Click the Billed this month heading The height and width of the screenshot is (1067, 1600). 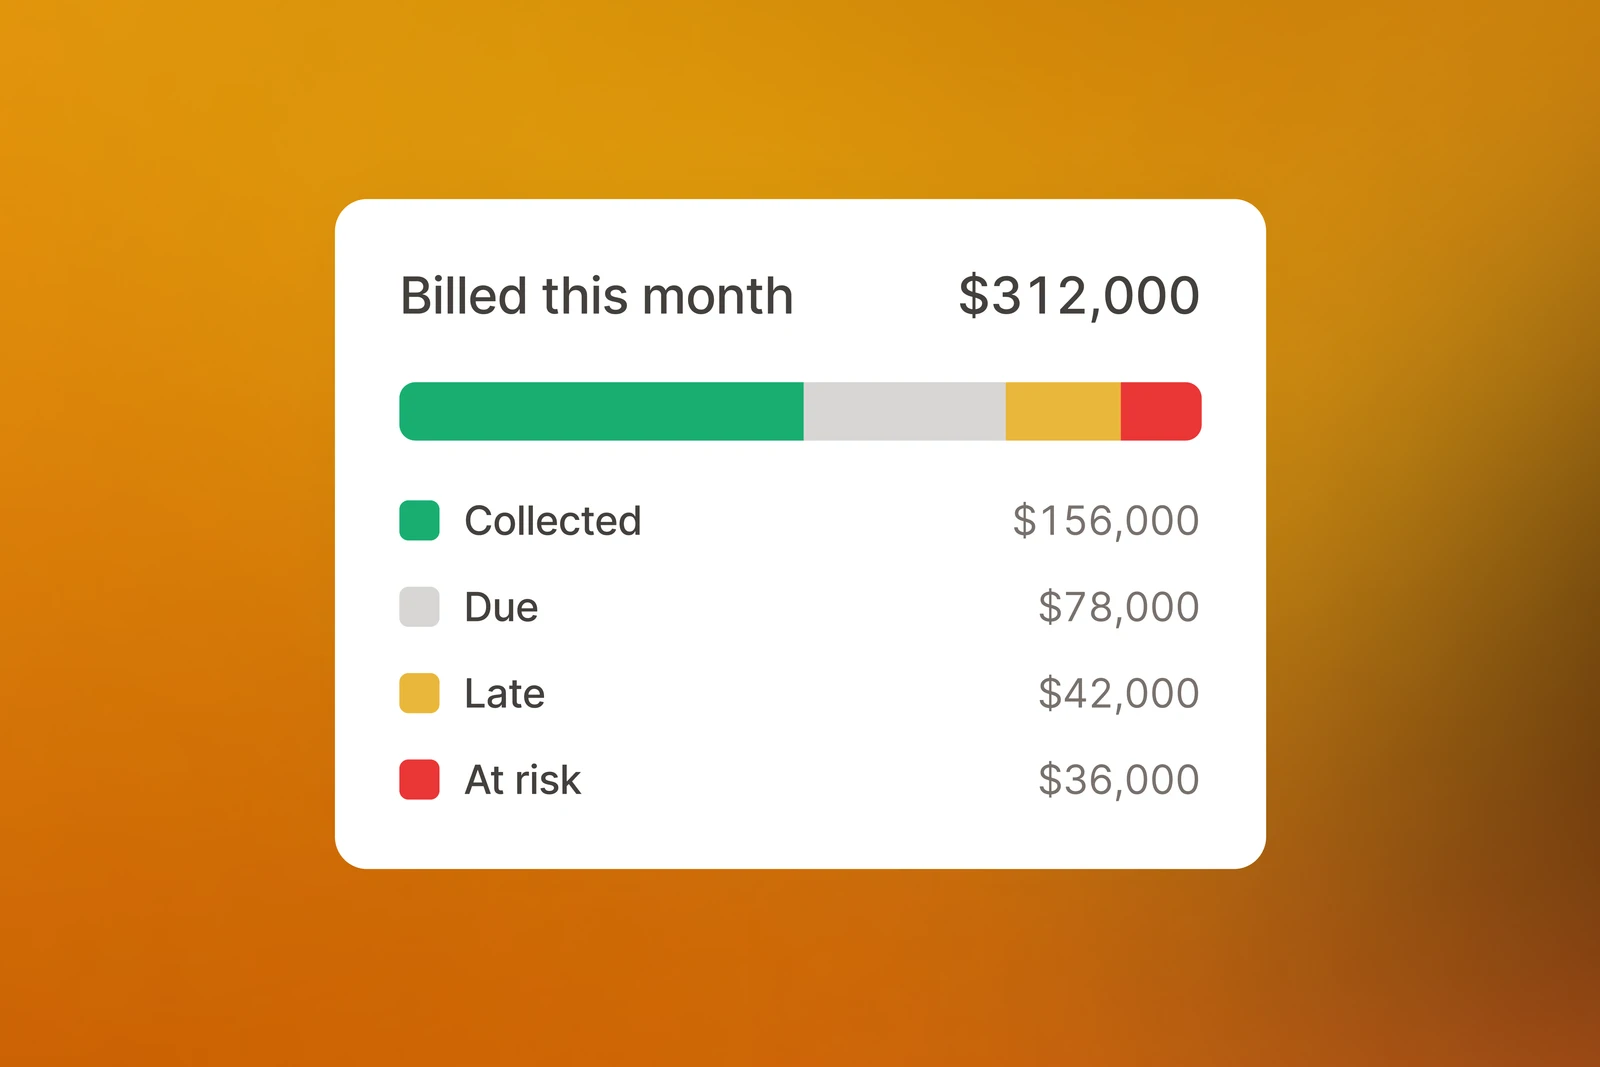click(597, 296)
